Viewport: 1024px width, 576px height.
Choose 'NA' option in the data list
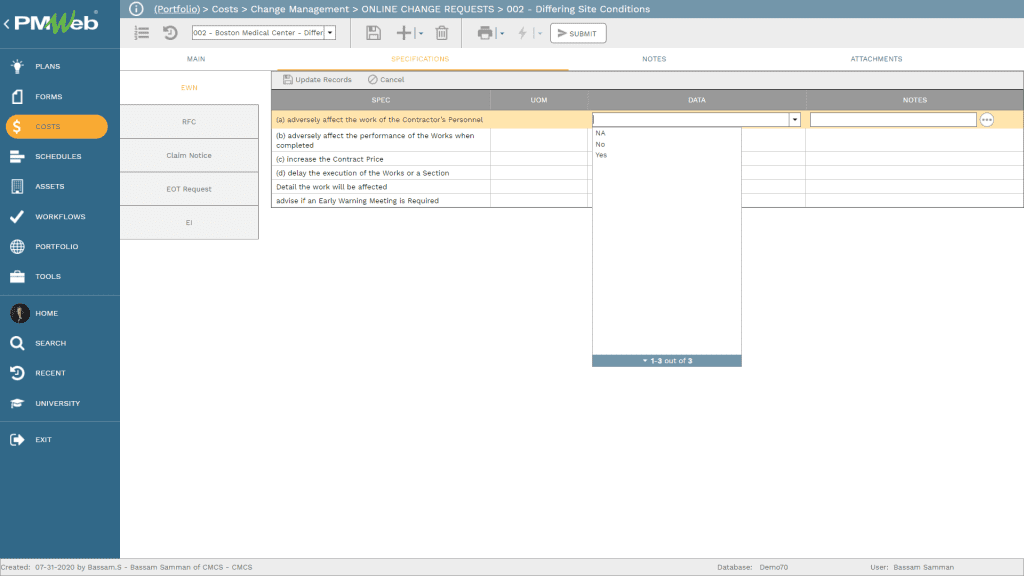pyautogui.click(x=600, y=132)
